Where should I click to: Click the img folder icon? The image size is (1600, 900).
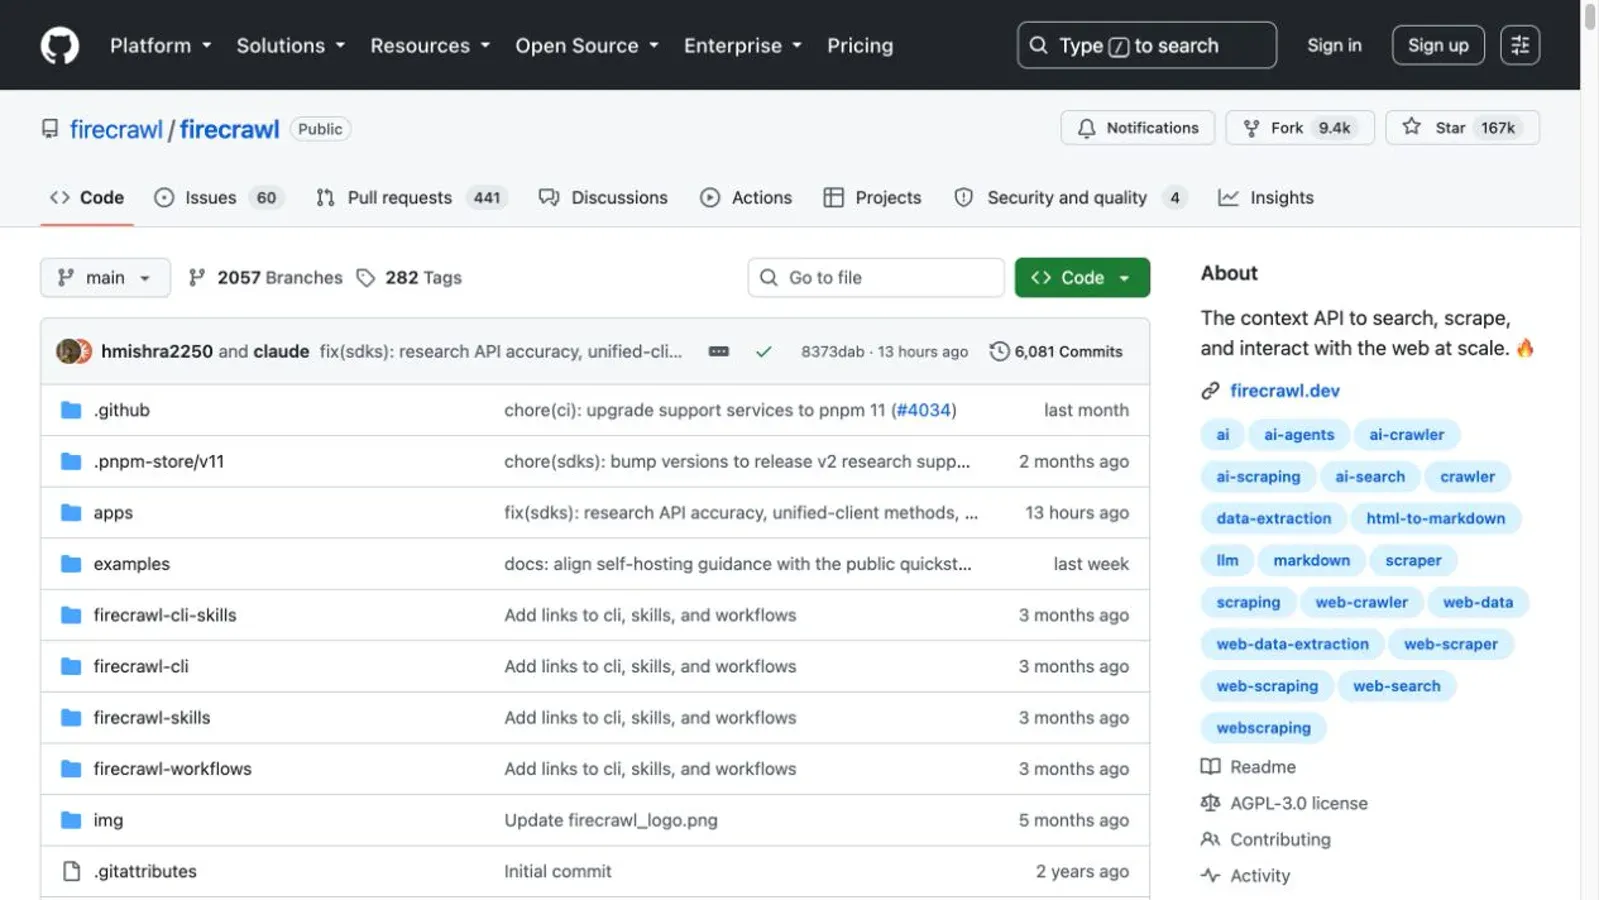tap(71, 820)
